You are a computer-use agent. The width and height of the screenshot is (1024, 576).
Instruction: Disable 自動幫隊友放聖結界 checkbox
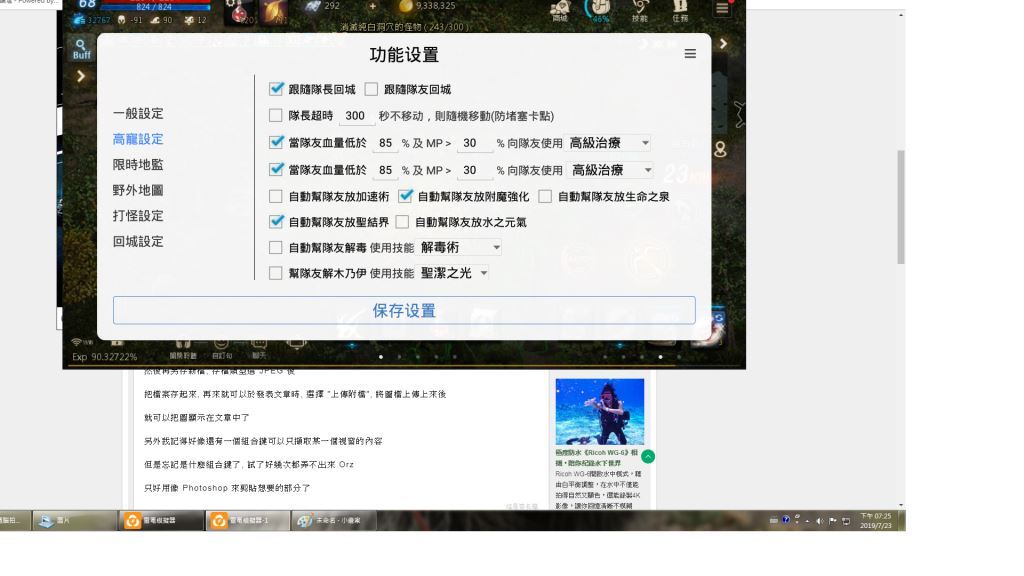click(277, 222)
